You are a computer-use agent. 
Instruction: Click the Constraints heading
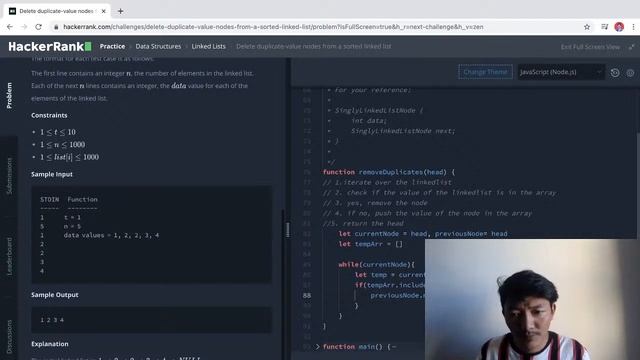[49, 116]
